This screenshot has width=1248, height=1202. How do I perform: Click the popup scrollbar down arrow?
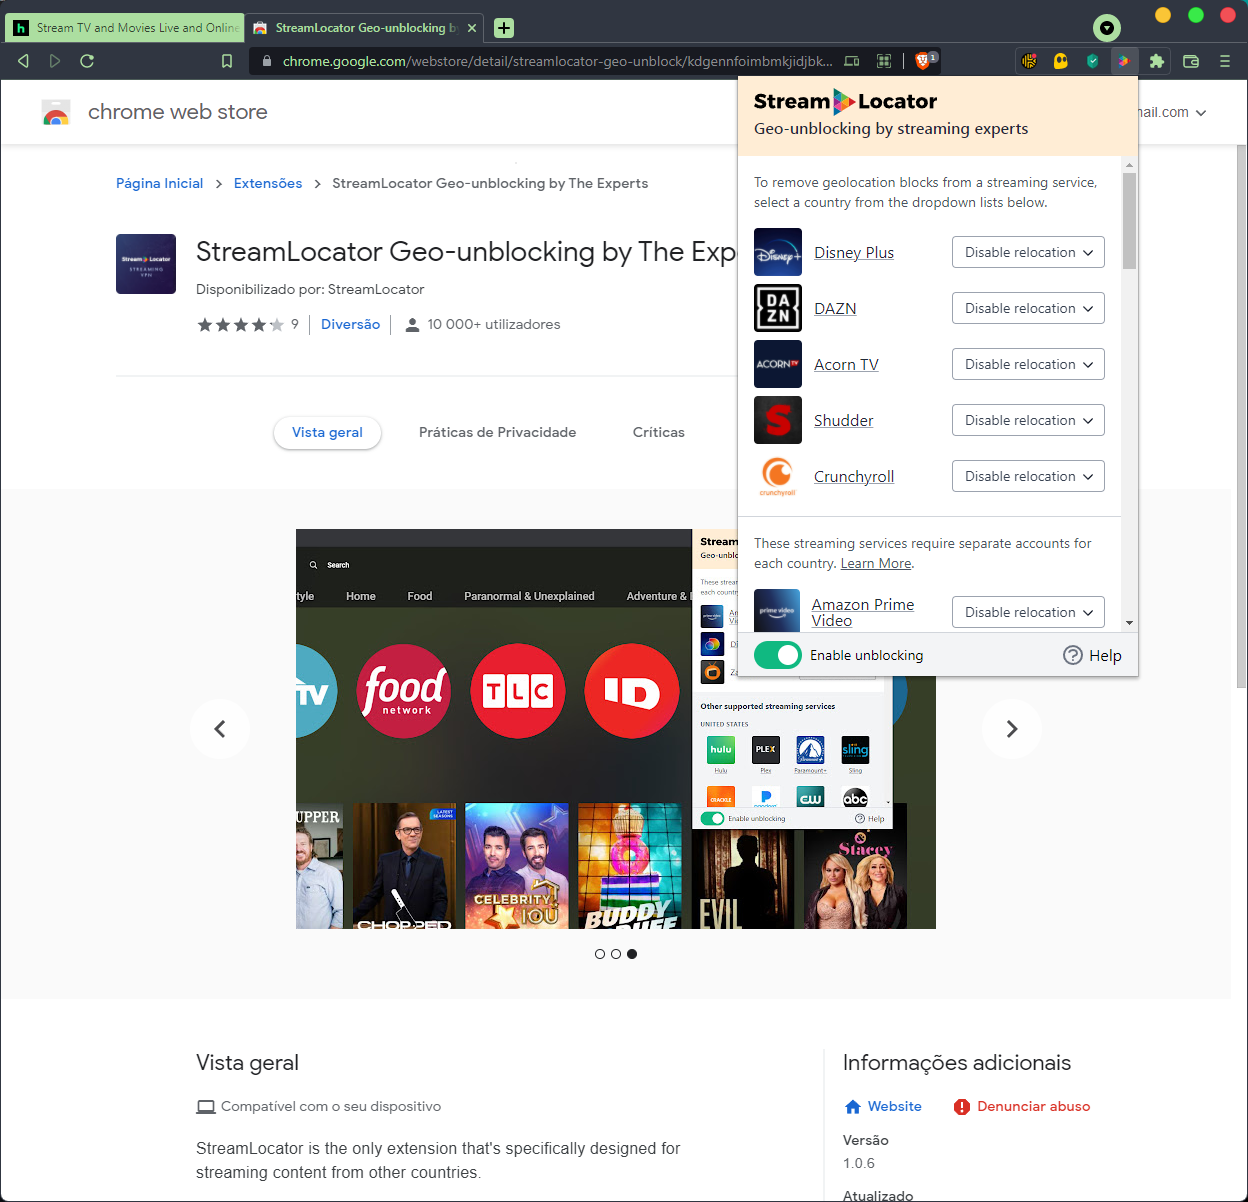tap(1129, 623)
